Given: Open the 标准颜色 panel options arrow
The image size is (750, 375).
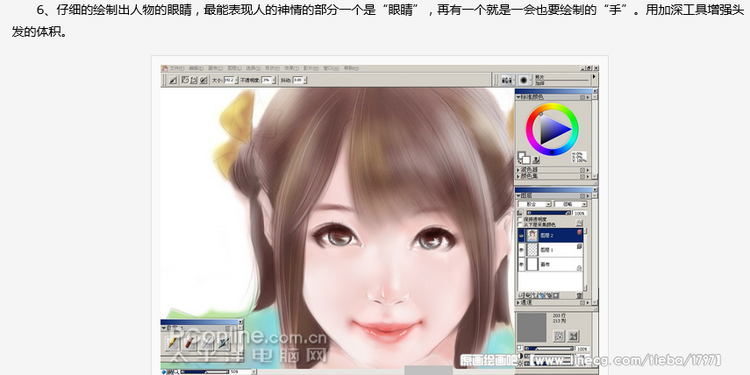Looking at the screenshot, I should click(x=588, y=97).
